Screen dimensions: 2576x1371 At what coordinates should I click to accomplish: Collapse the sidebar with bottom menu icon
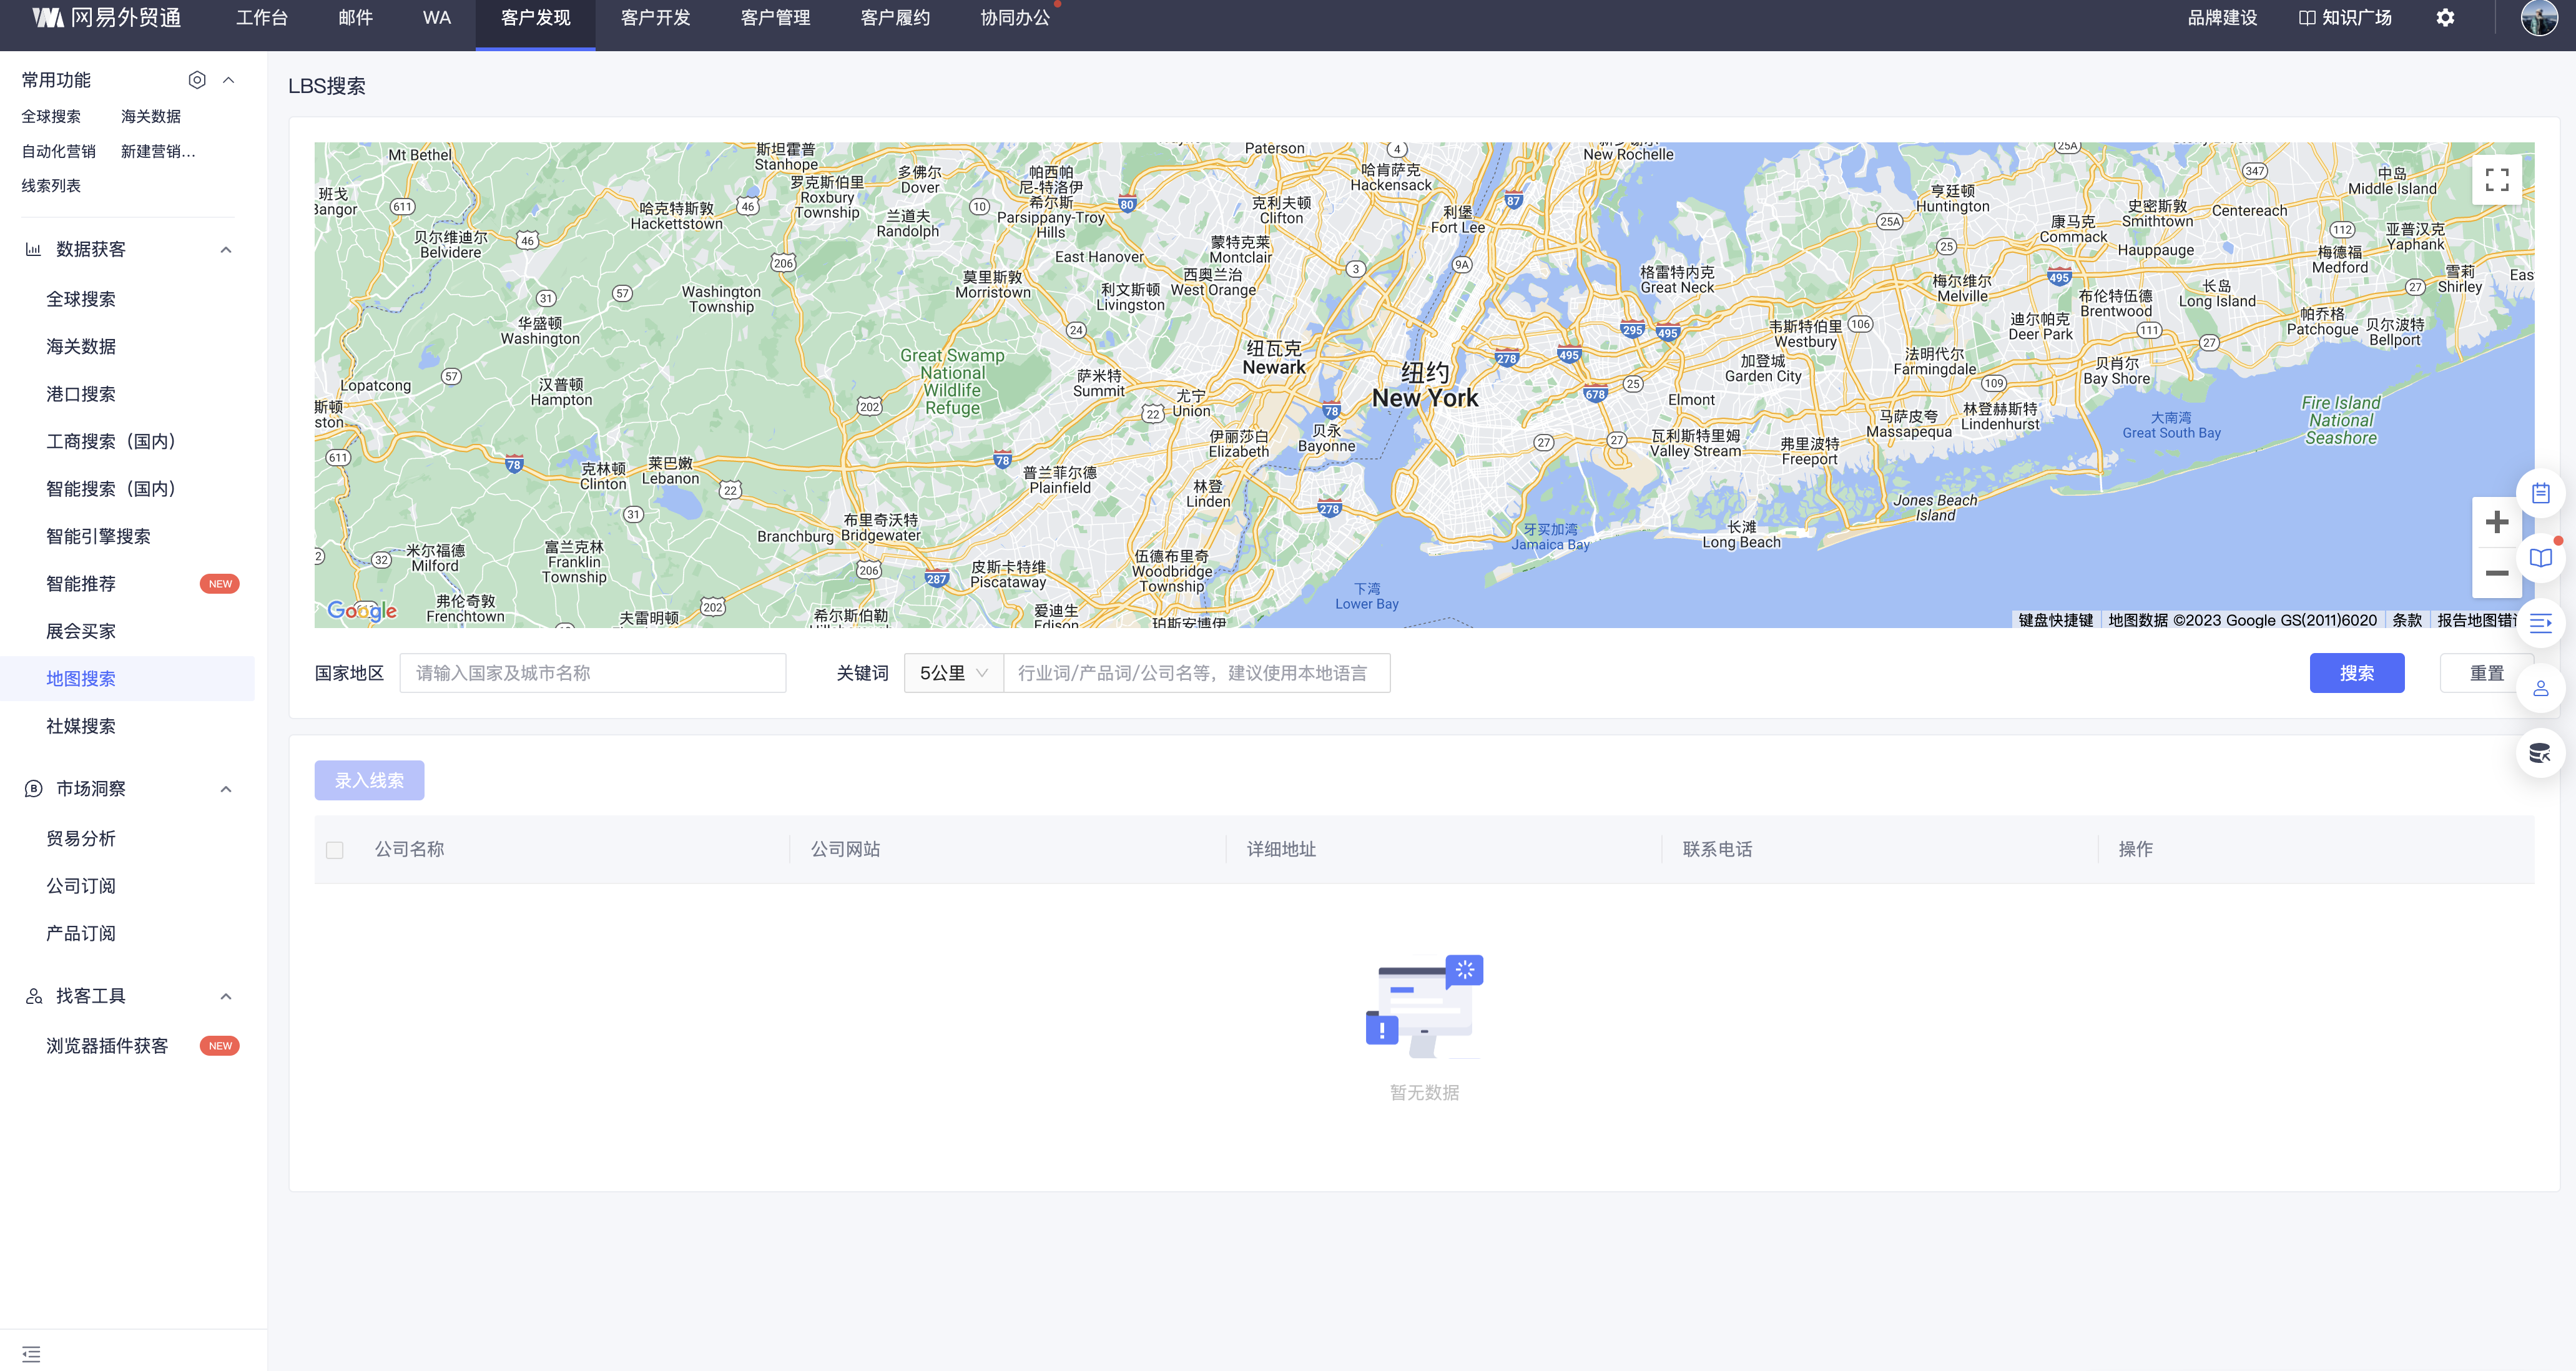click(31, 1354)
